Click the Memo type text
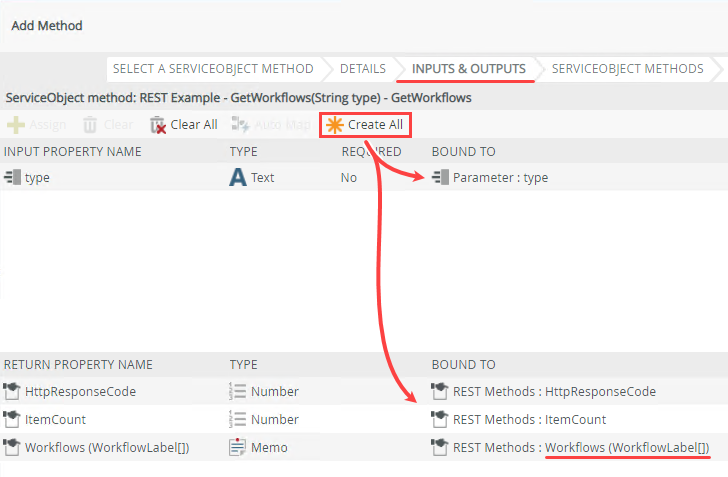Viewport: 728px width, 477px height. (269, 447)
